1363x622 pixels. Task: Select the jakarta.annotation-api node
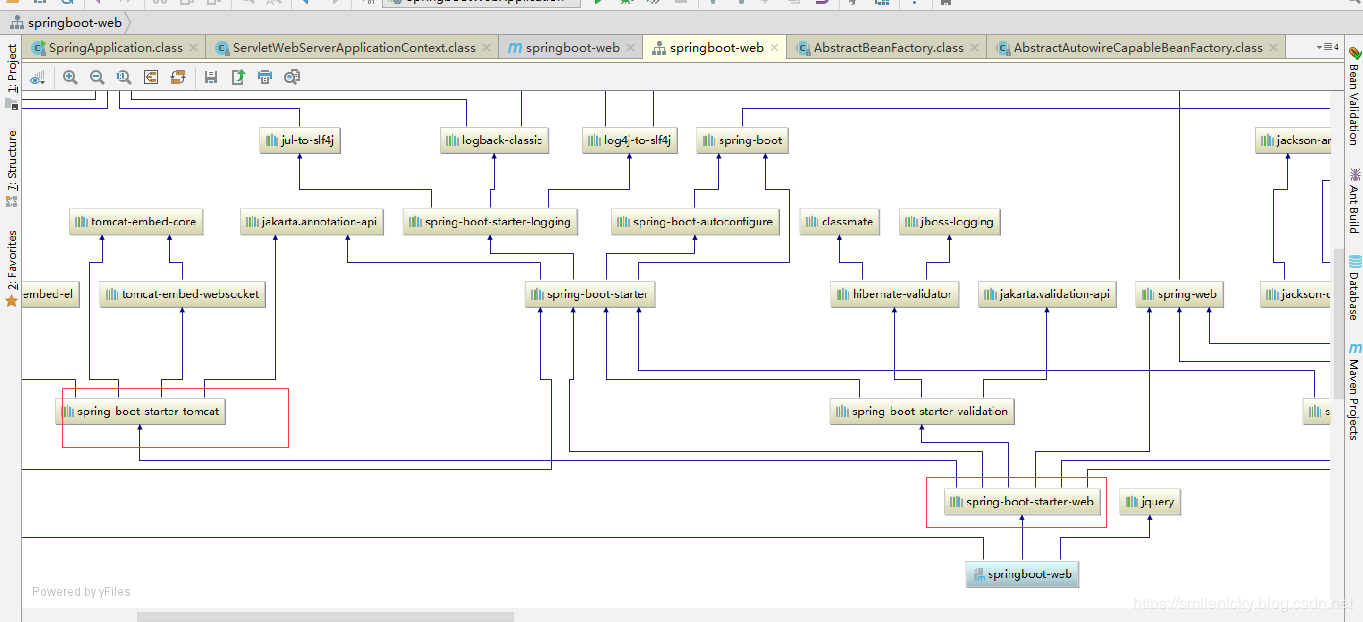[x=312, y=222]
